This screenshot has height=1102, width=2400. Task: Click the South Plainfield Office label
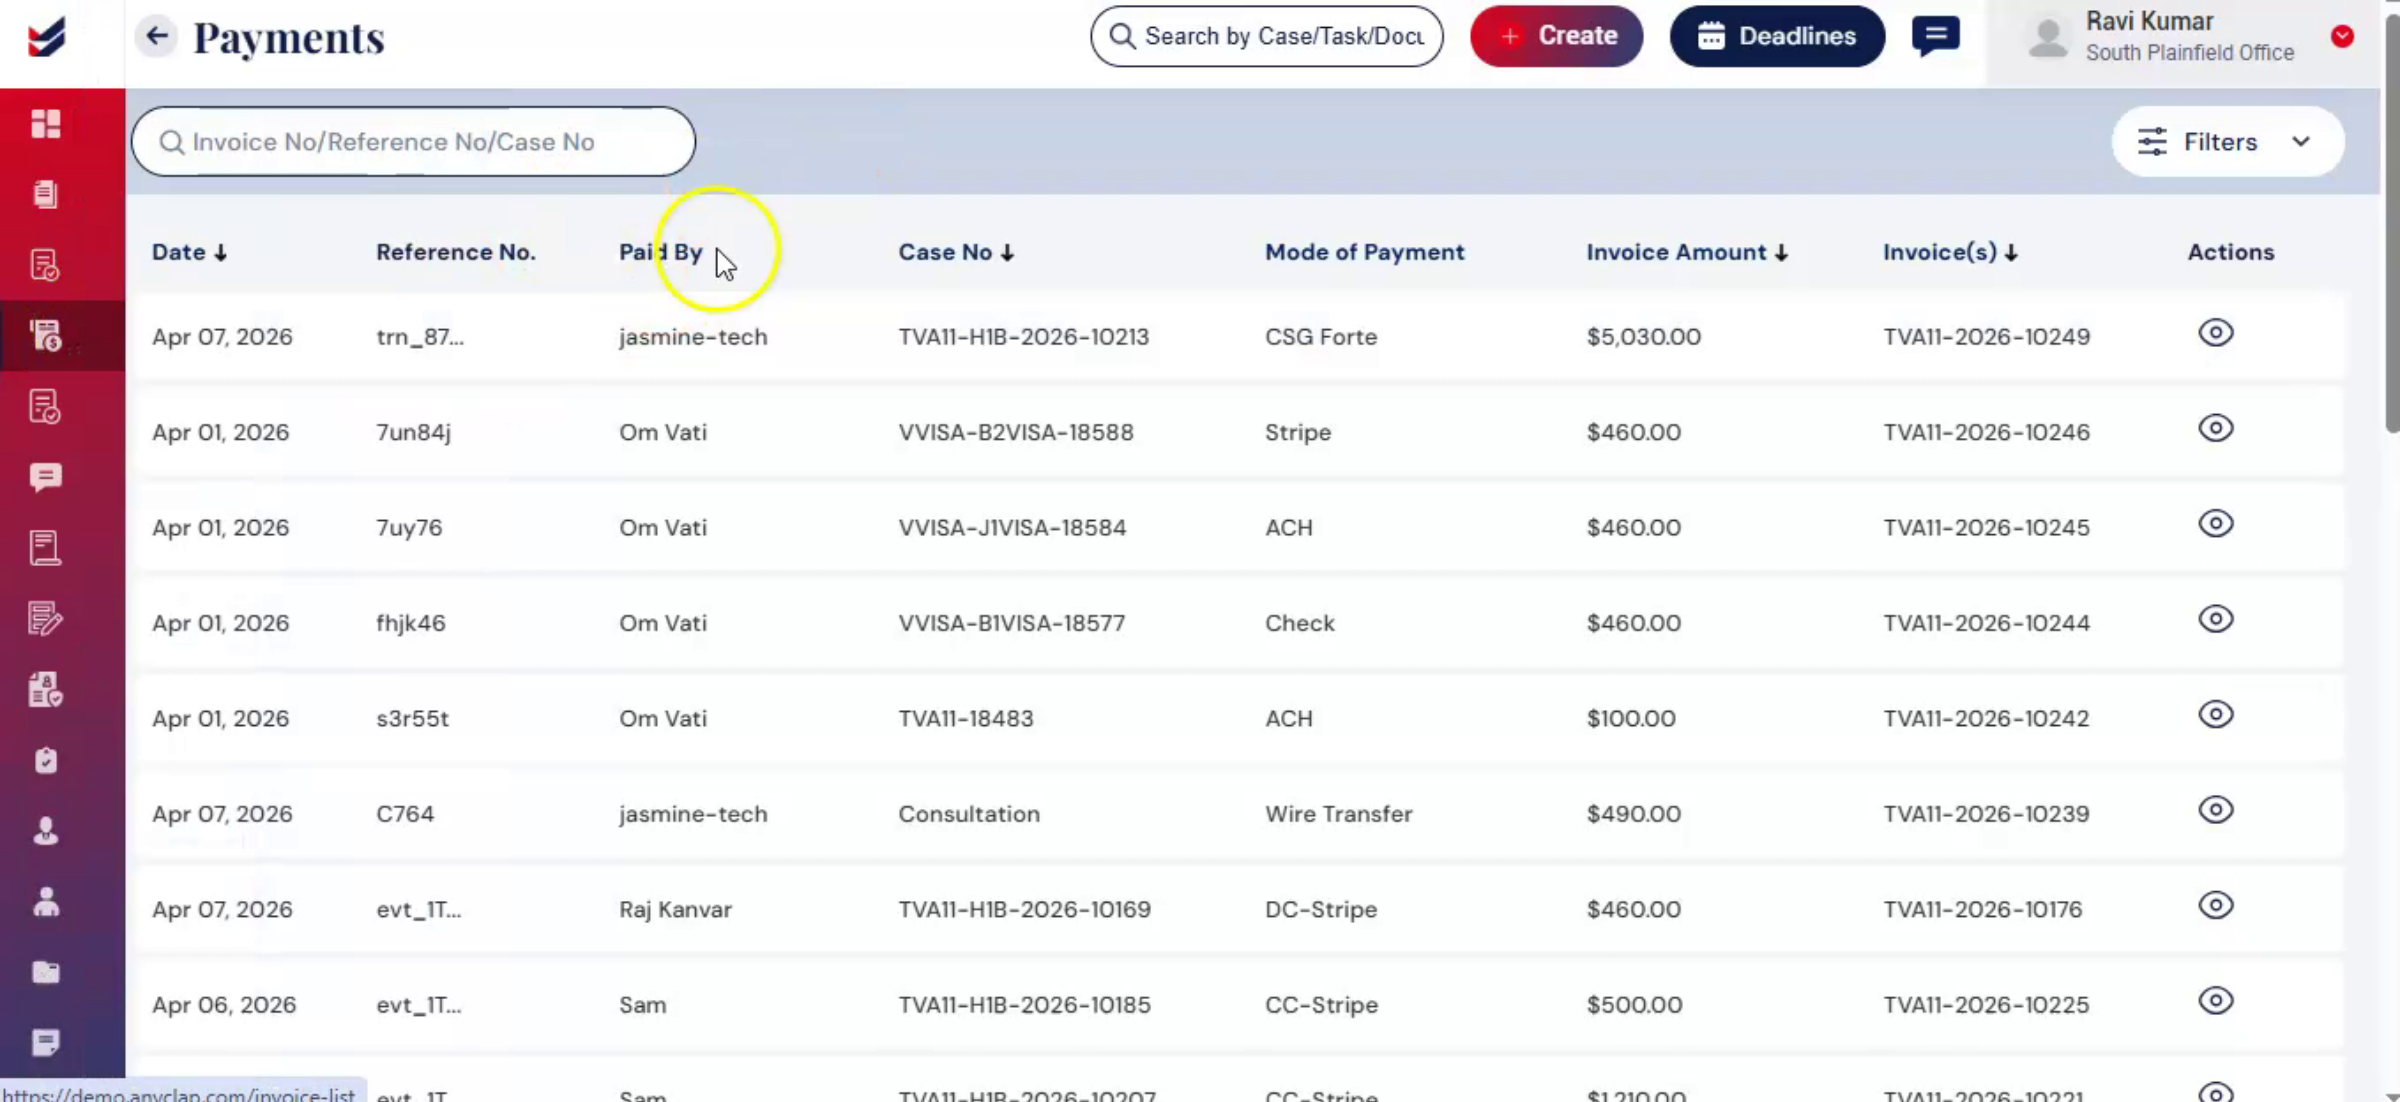(2189, 53)
